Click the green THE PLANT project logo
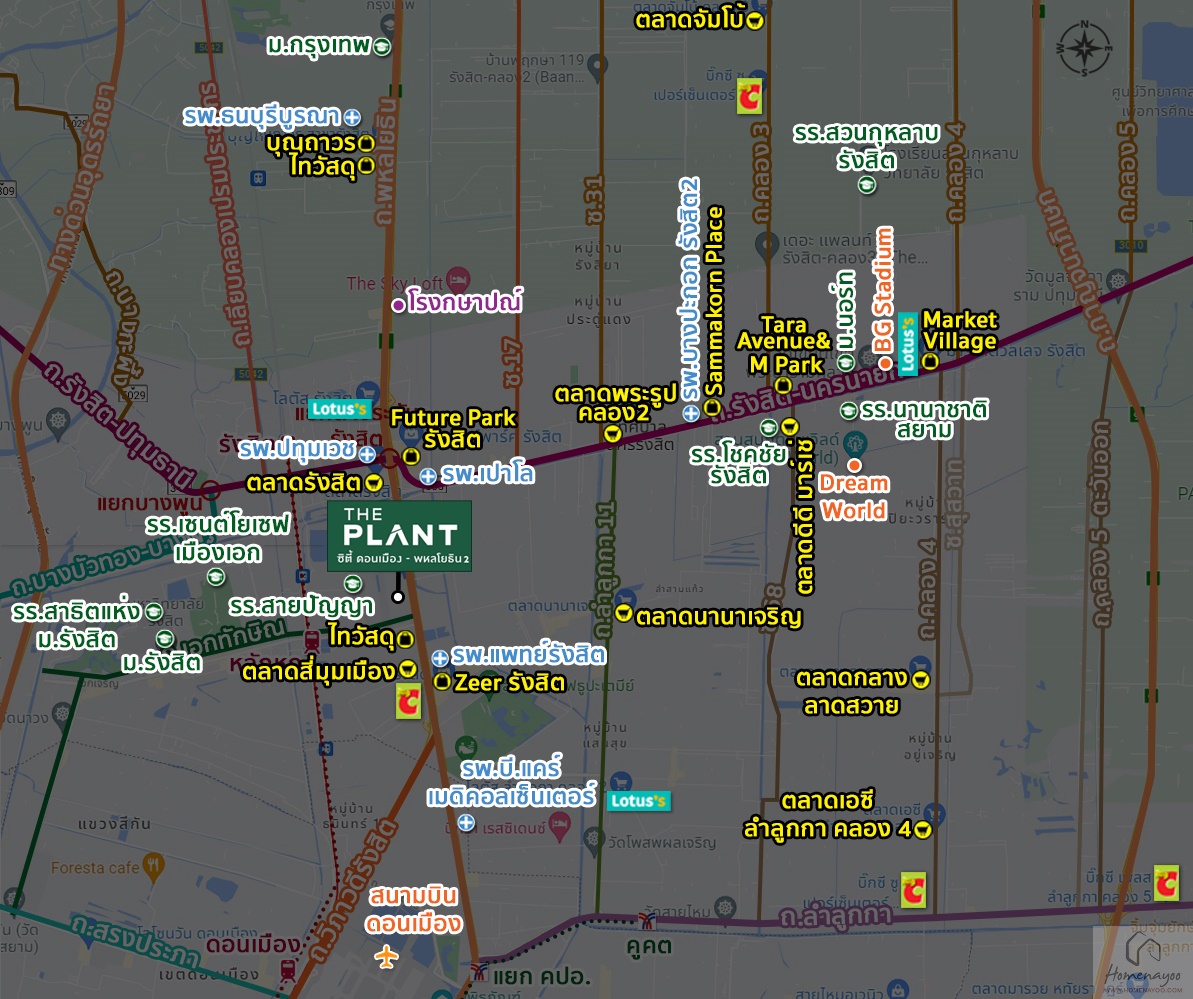 (x=399, y=536)
